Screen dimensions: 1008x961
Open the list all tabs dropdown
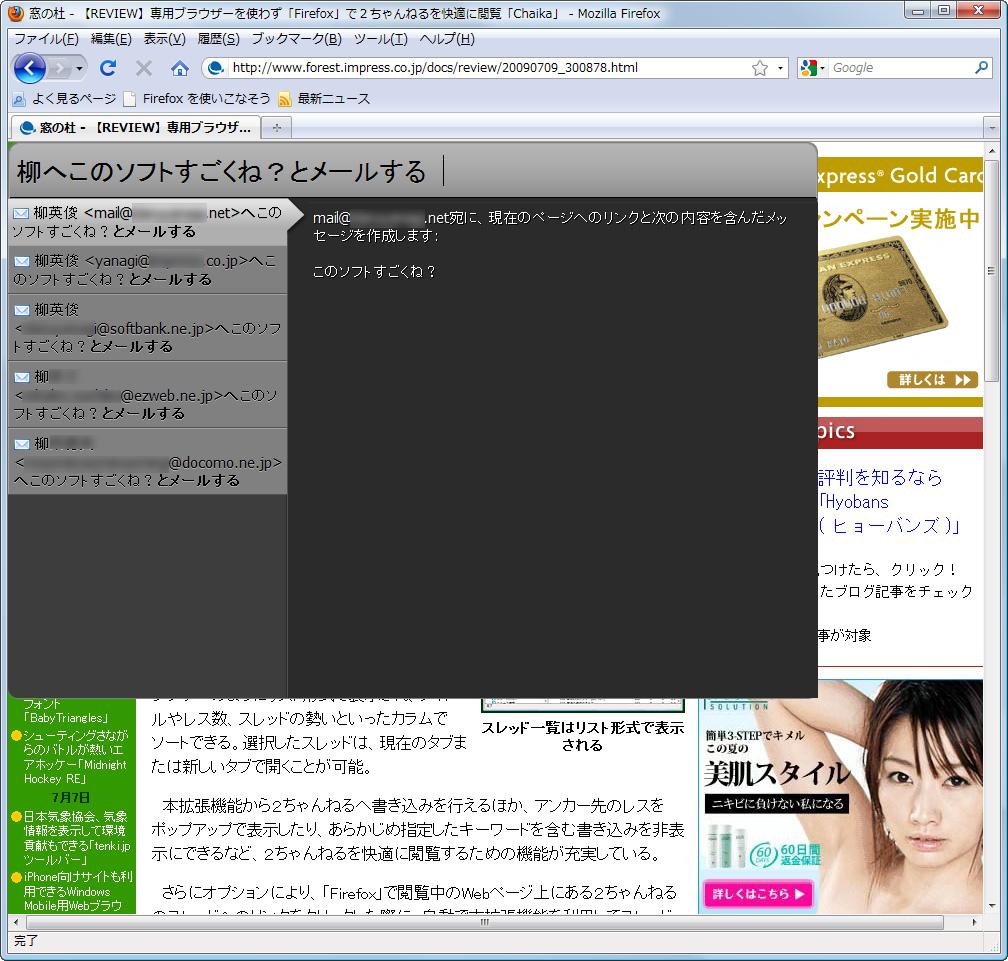[x=992, y=128]
